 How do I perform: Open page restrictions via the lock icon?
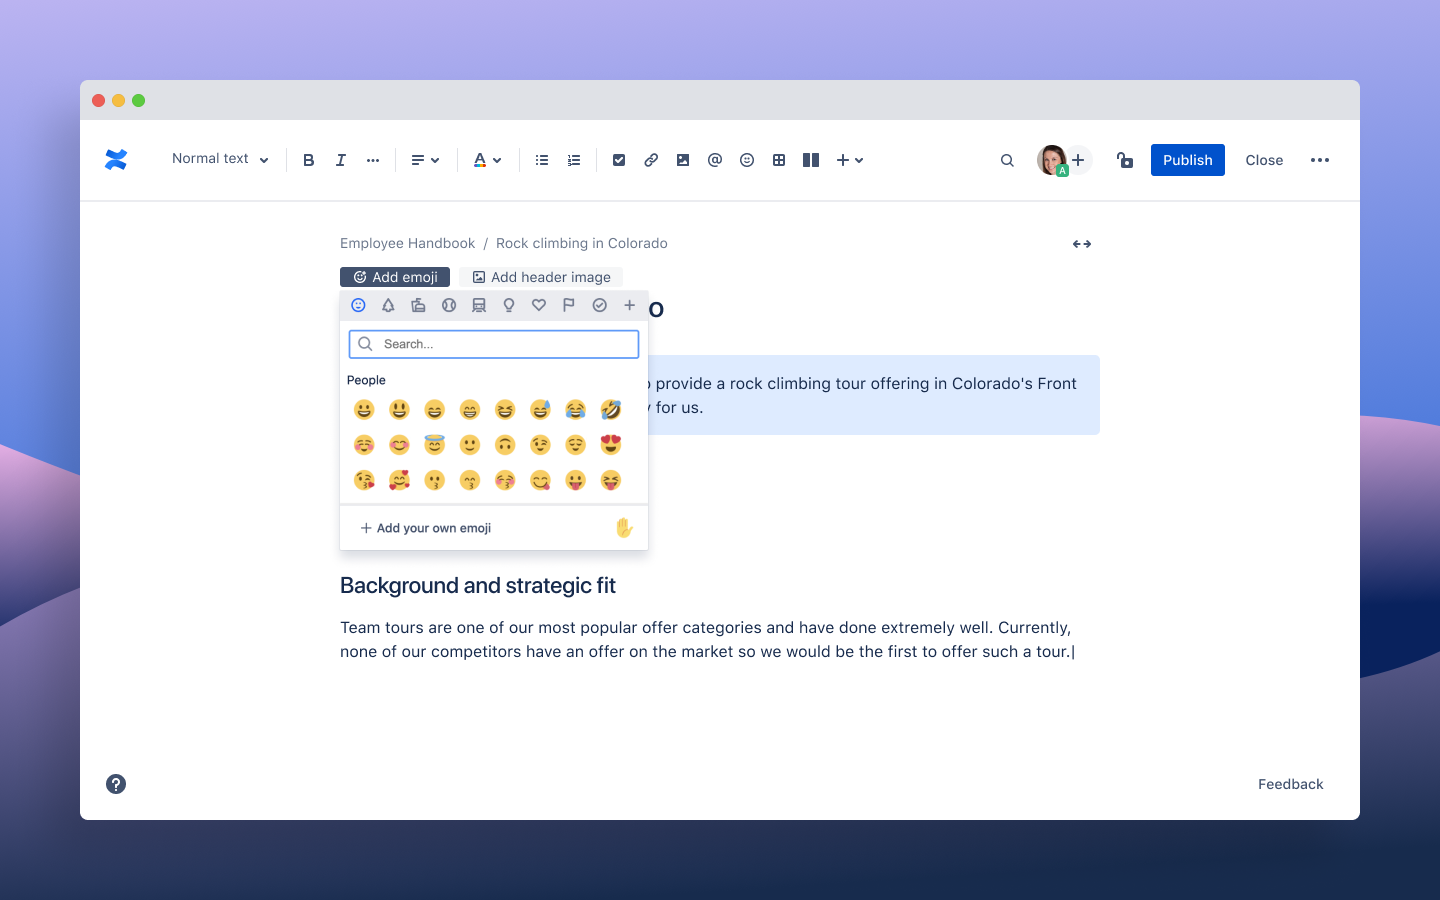(x=1125, y=160)
